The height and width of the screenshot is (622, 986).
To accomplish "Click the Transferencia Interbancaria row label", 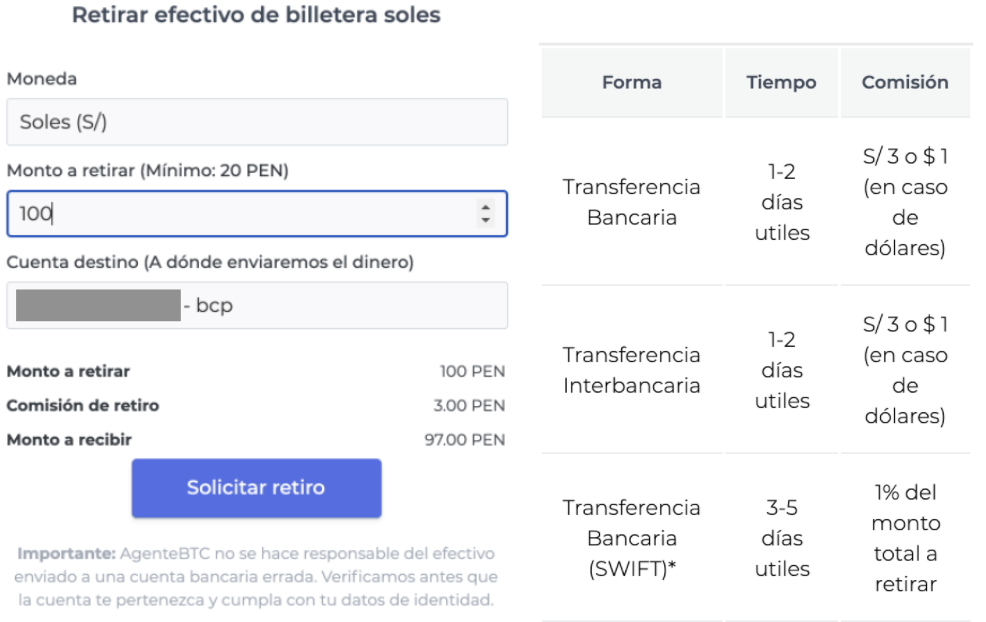I will [x=631, y=370].
